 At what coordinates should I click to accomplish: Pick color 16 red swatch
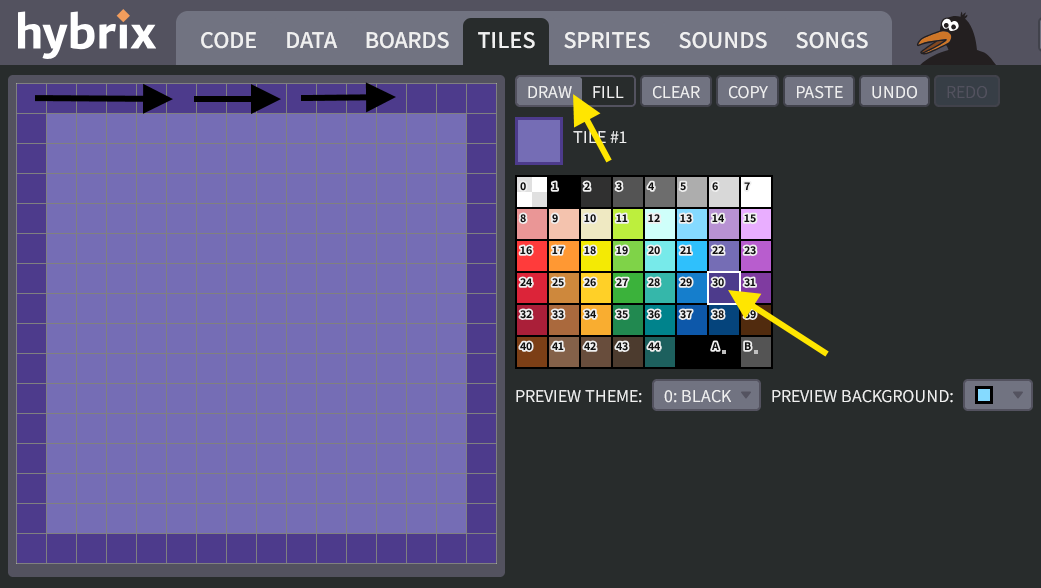(532, 256)
